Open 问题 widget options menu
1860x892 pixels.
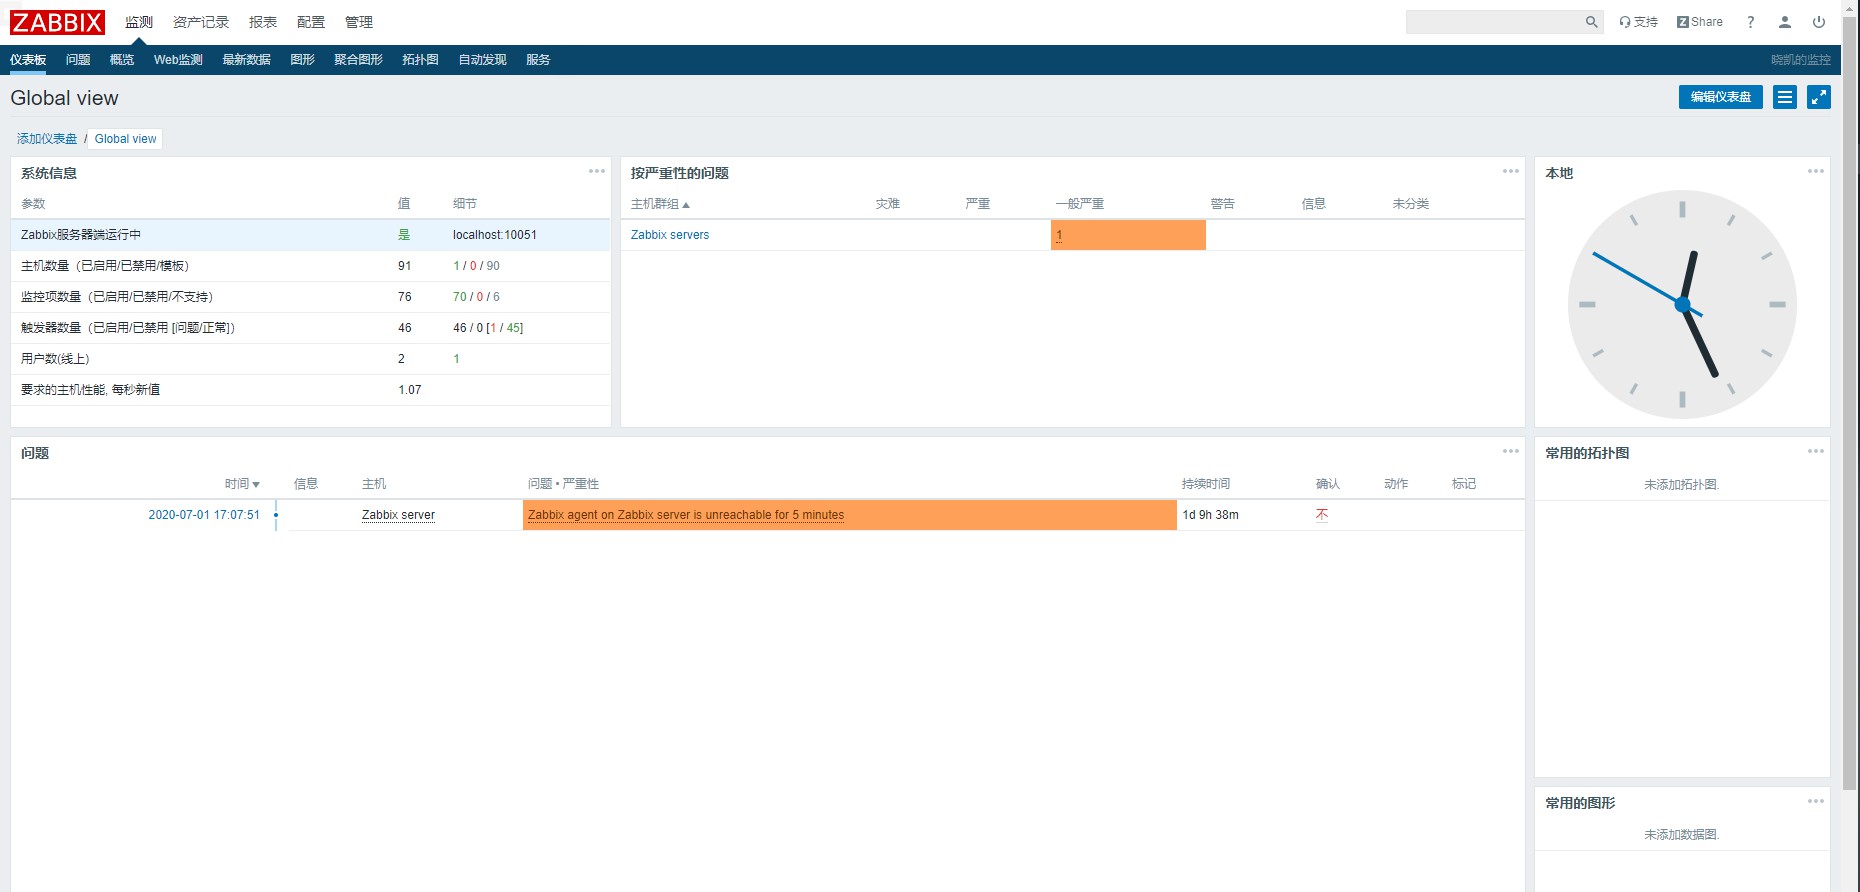point(1511,451)
